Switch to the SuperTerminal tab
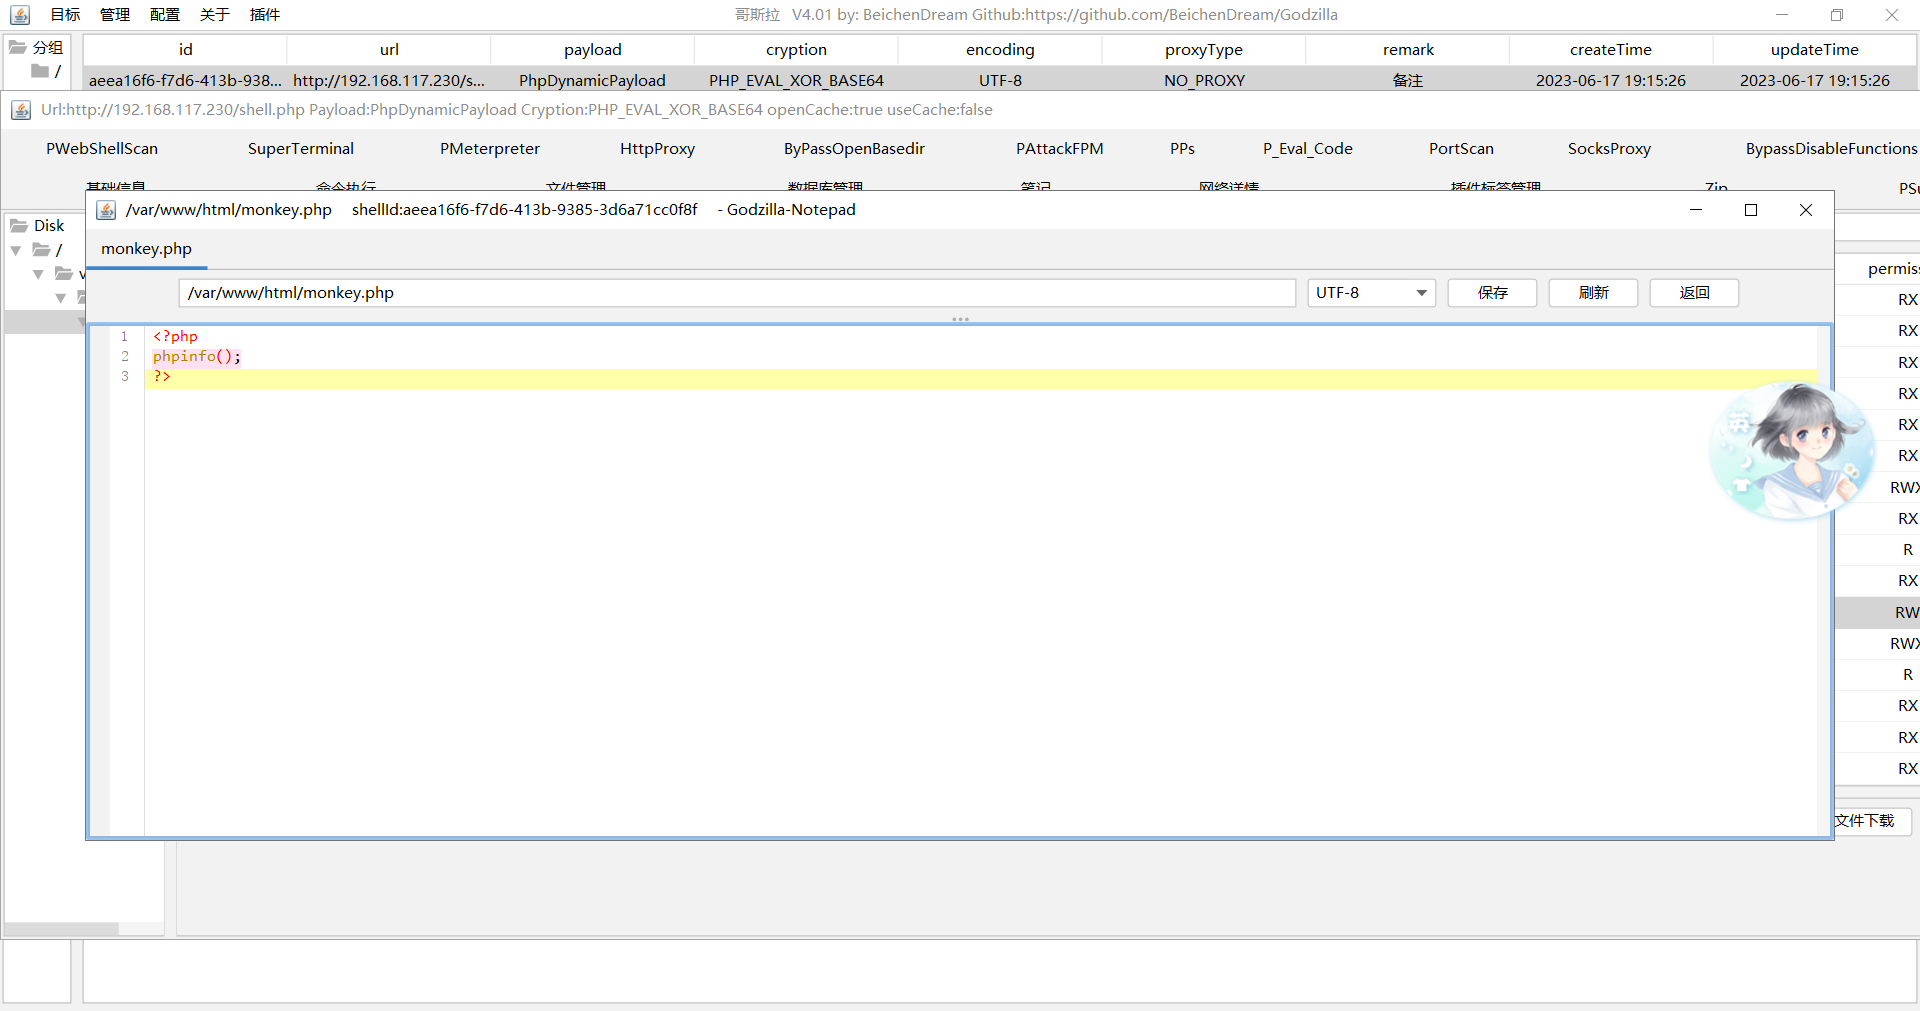Viewport: 1920px width, 1011px height. pos(300,149)
